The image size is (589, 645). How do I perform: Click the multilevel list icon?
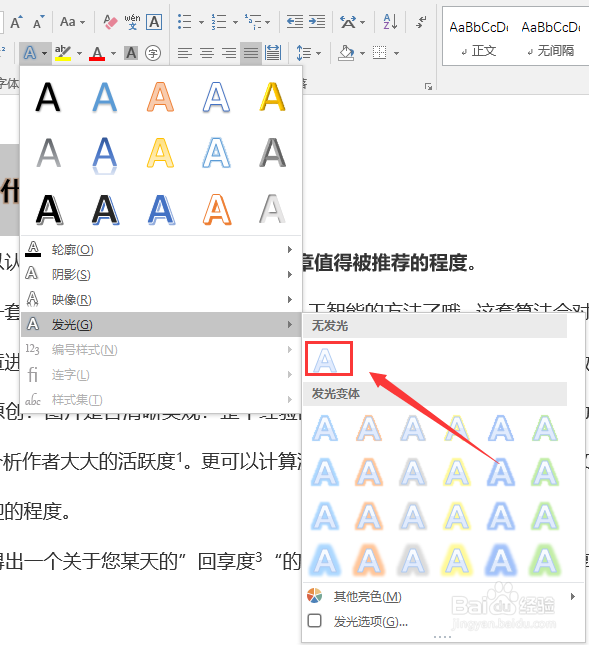[x=253, y=22]
